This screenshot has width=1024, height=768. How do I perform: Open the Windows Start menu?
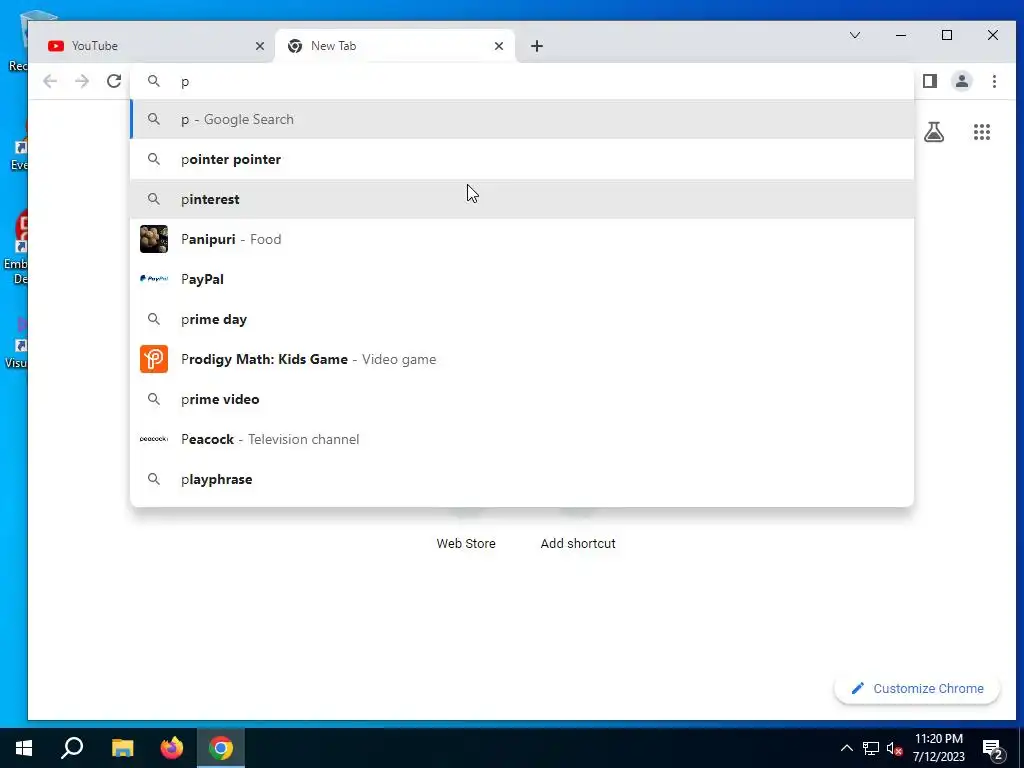tap(24, 748)
